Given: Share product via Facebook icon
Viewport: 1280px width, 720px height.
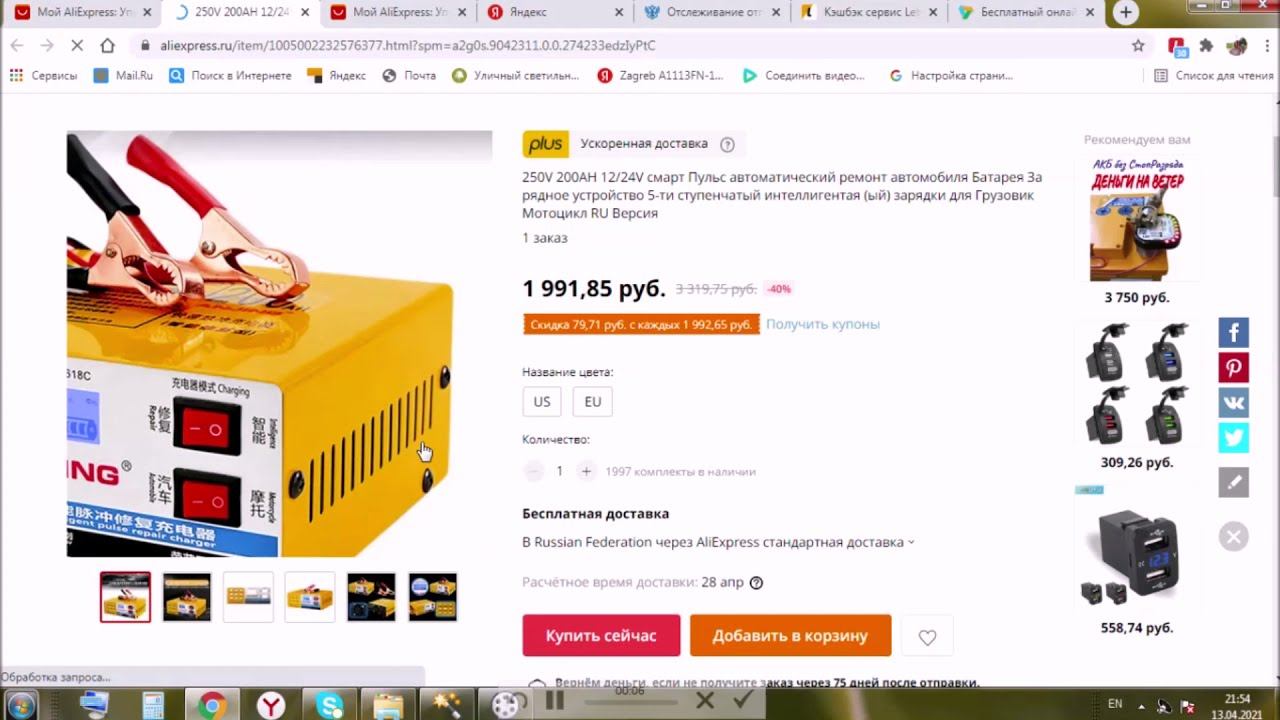Looking at the screenshot, I should [x=1233, y=332].
